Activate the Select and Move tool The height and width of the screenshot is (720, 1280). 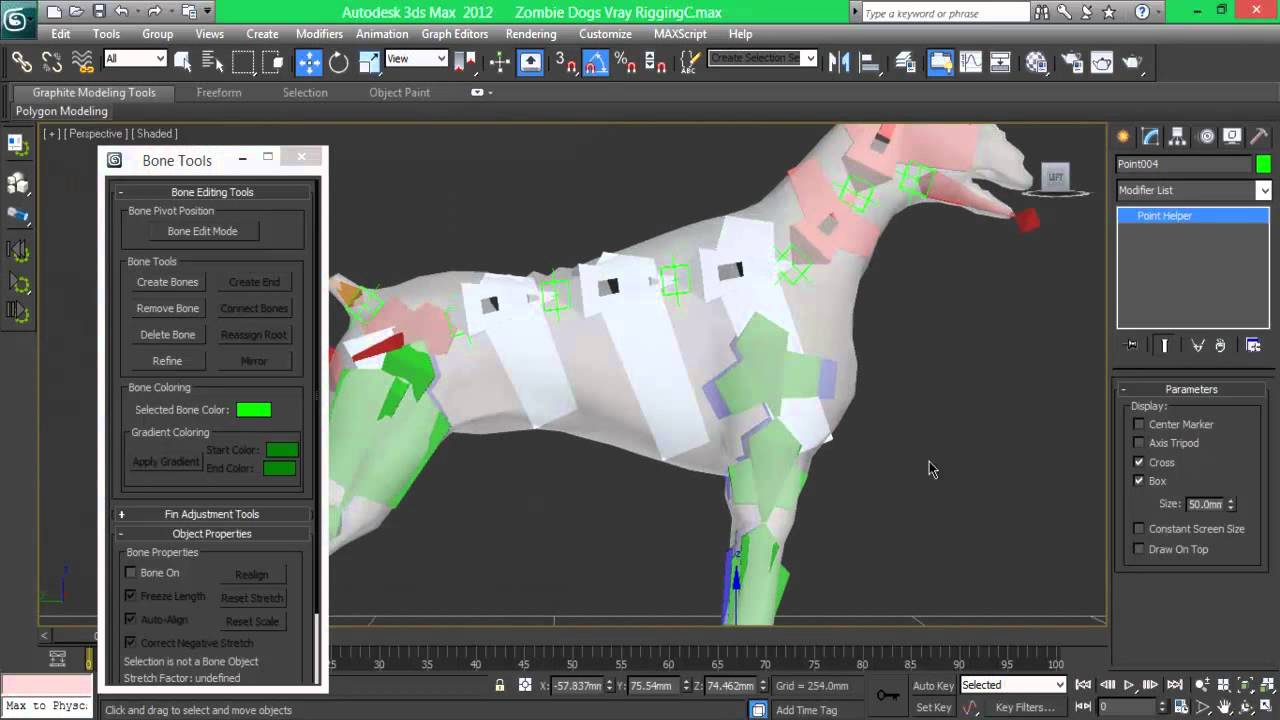coord(309,62)
